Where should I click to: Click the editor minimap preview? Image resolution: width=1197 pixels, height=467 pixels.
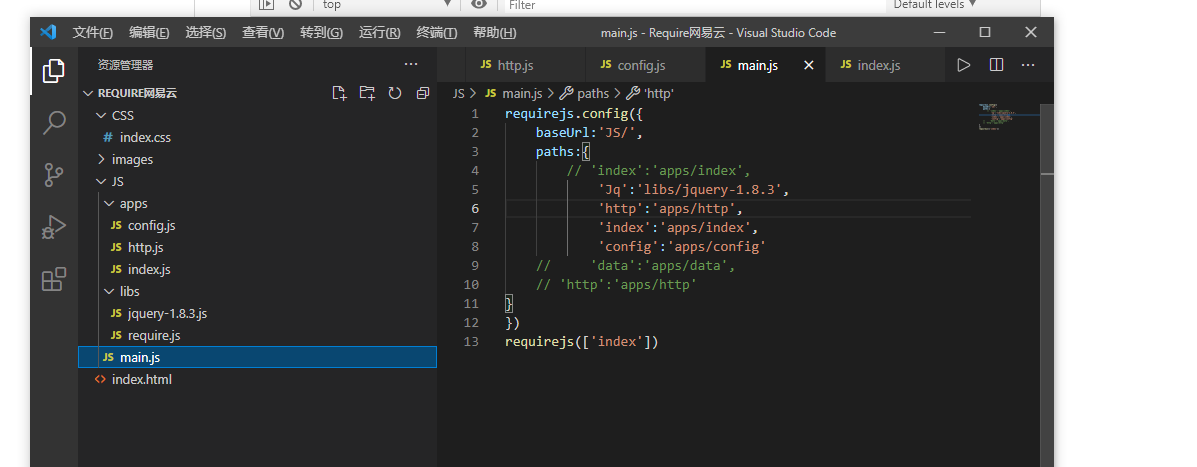click(1008, 116)
